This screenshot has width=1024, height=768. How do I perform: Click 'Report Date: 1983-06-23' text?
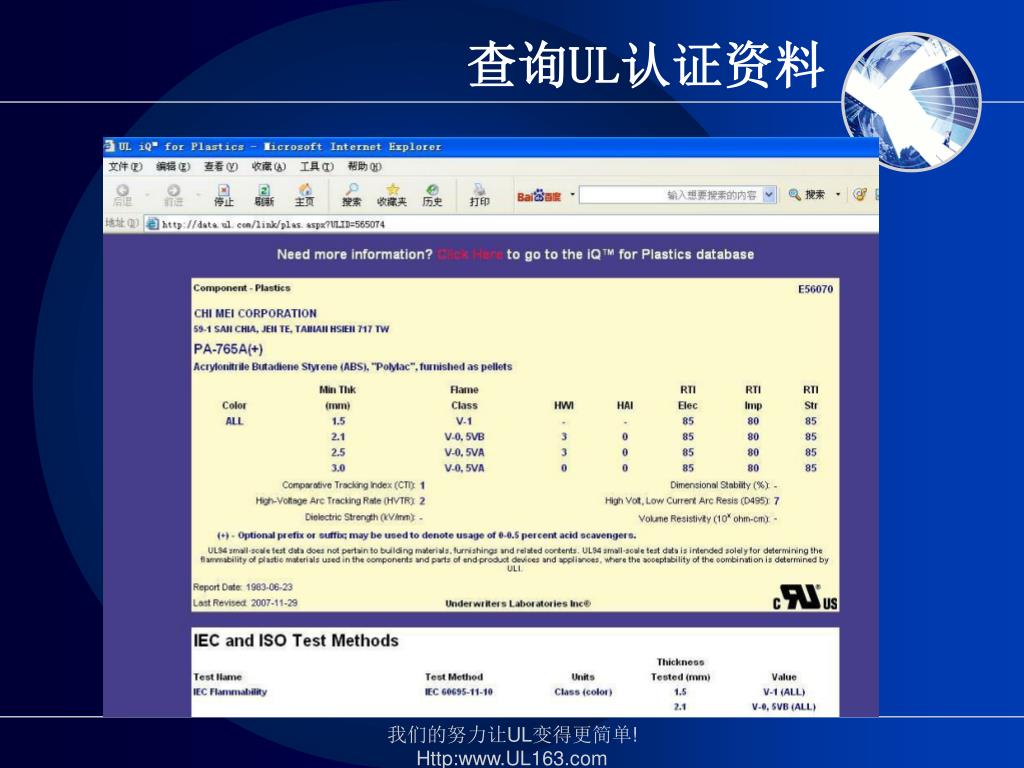(243, 587)
